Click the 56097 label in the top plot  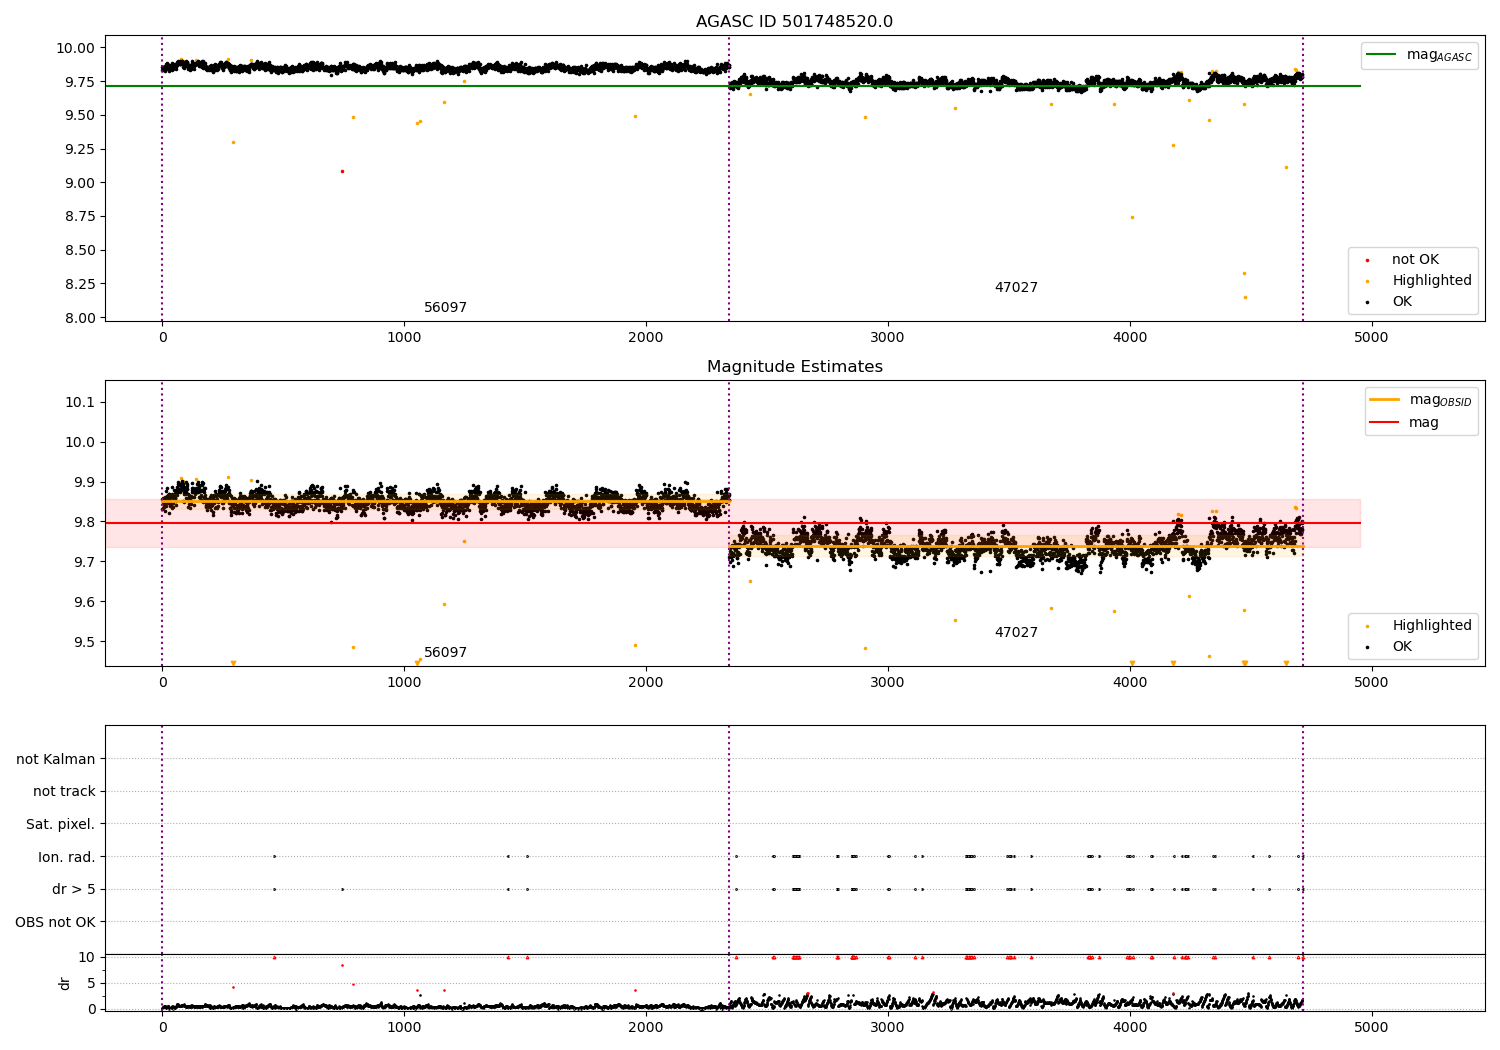pyautogui.click(x=445, y=308)
